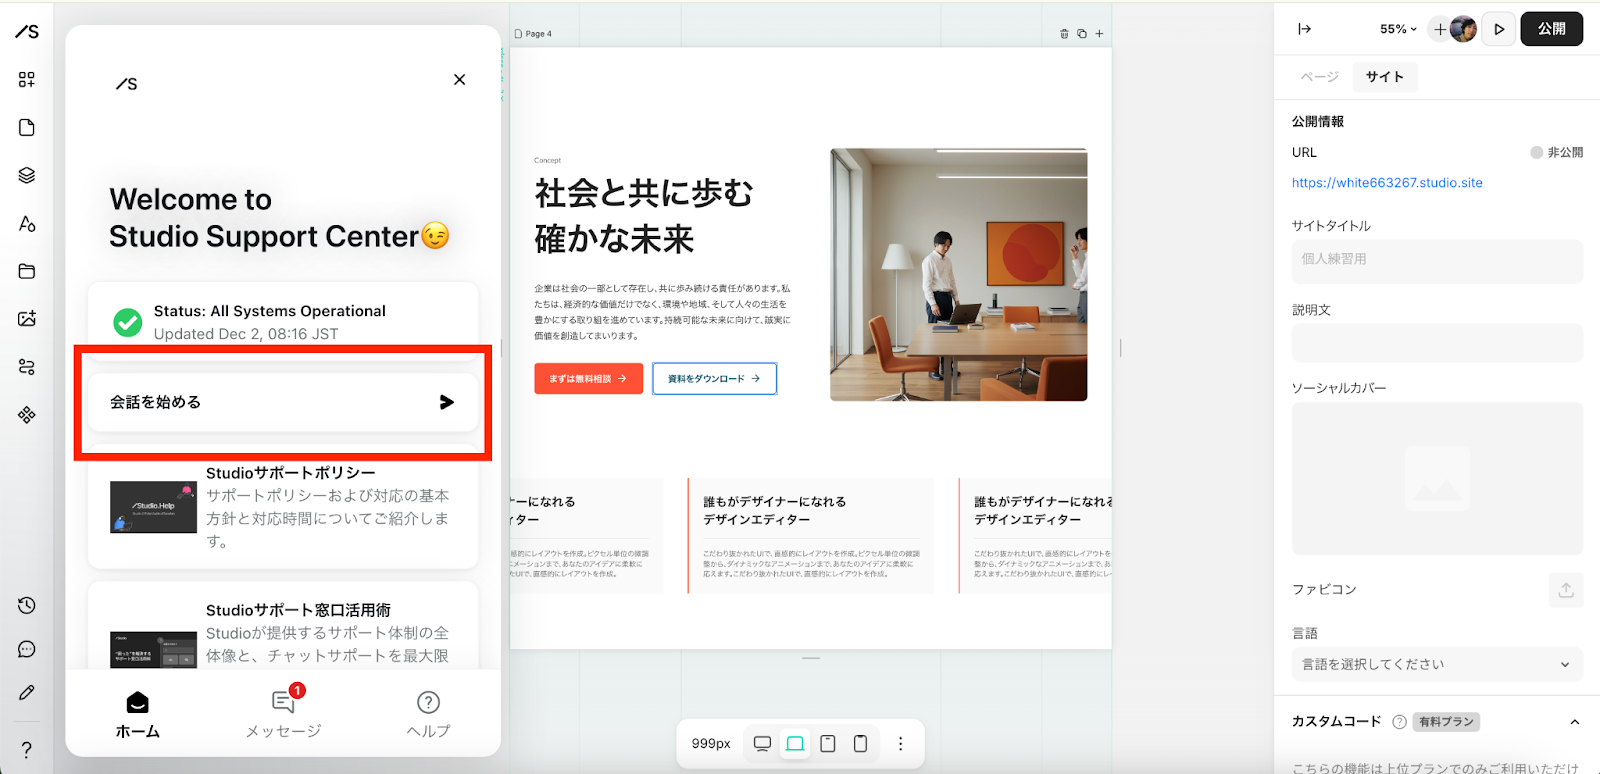This screenshot has height=774, width=1600.
Task: Open the four-diamond apps icon in sidebar
Action: coord(27,415)
